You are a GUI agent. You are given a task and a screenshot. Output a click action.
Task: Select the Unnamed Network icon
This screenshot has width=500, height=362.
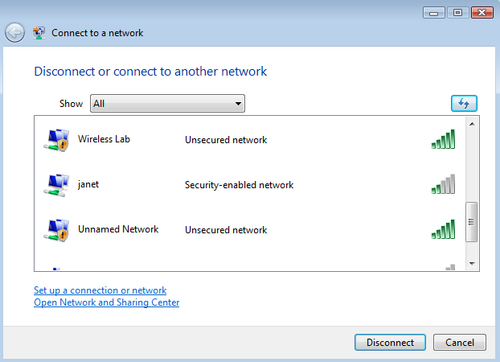pos(56,230)
